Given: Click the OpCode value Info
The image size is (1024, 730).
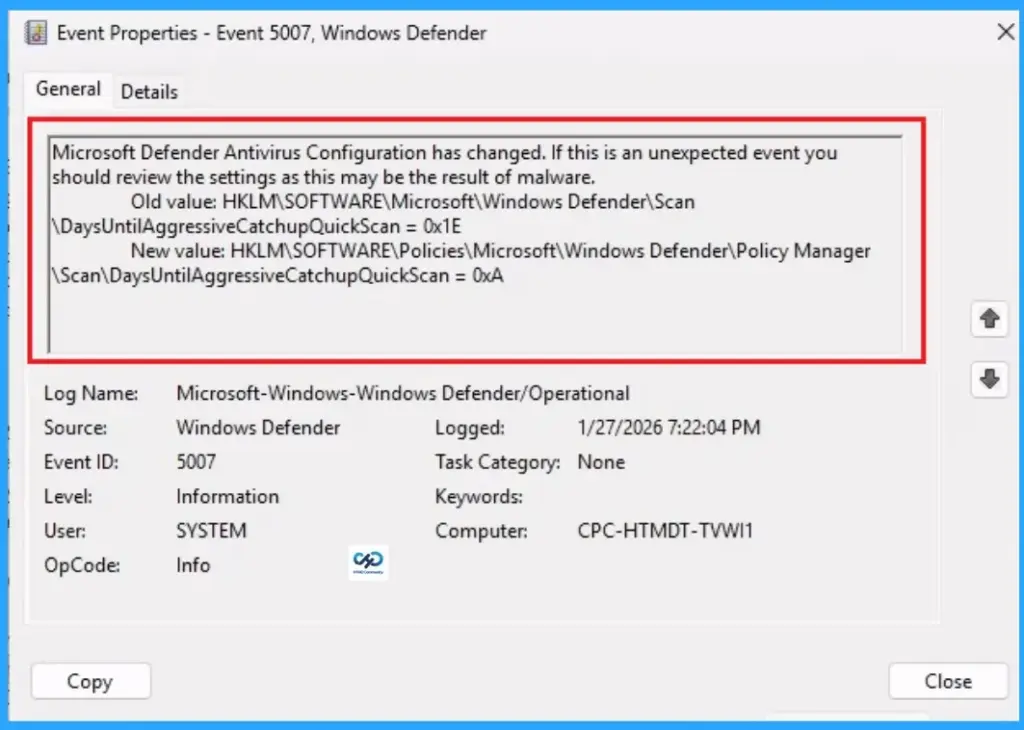Looking at the screenshot, I should (x=192, y=565).
